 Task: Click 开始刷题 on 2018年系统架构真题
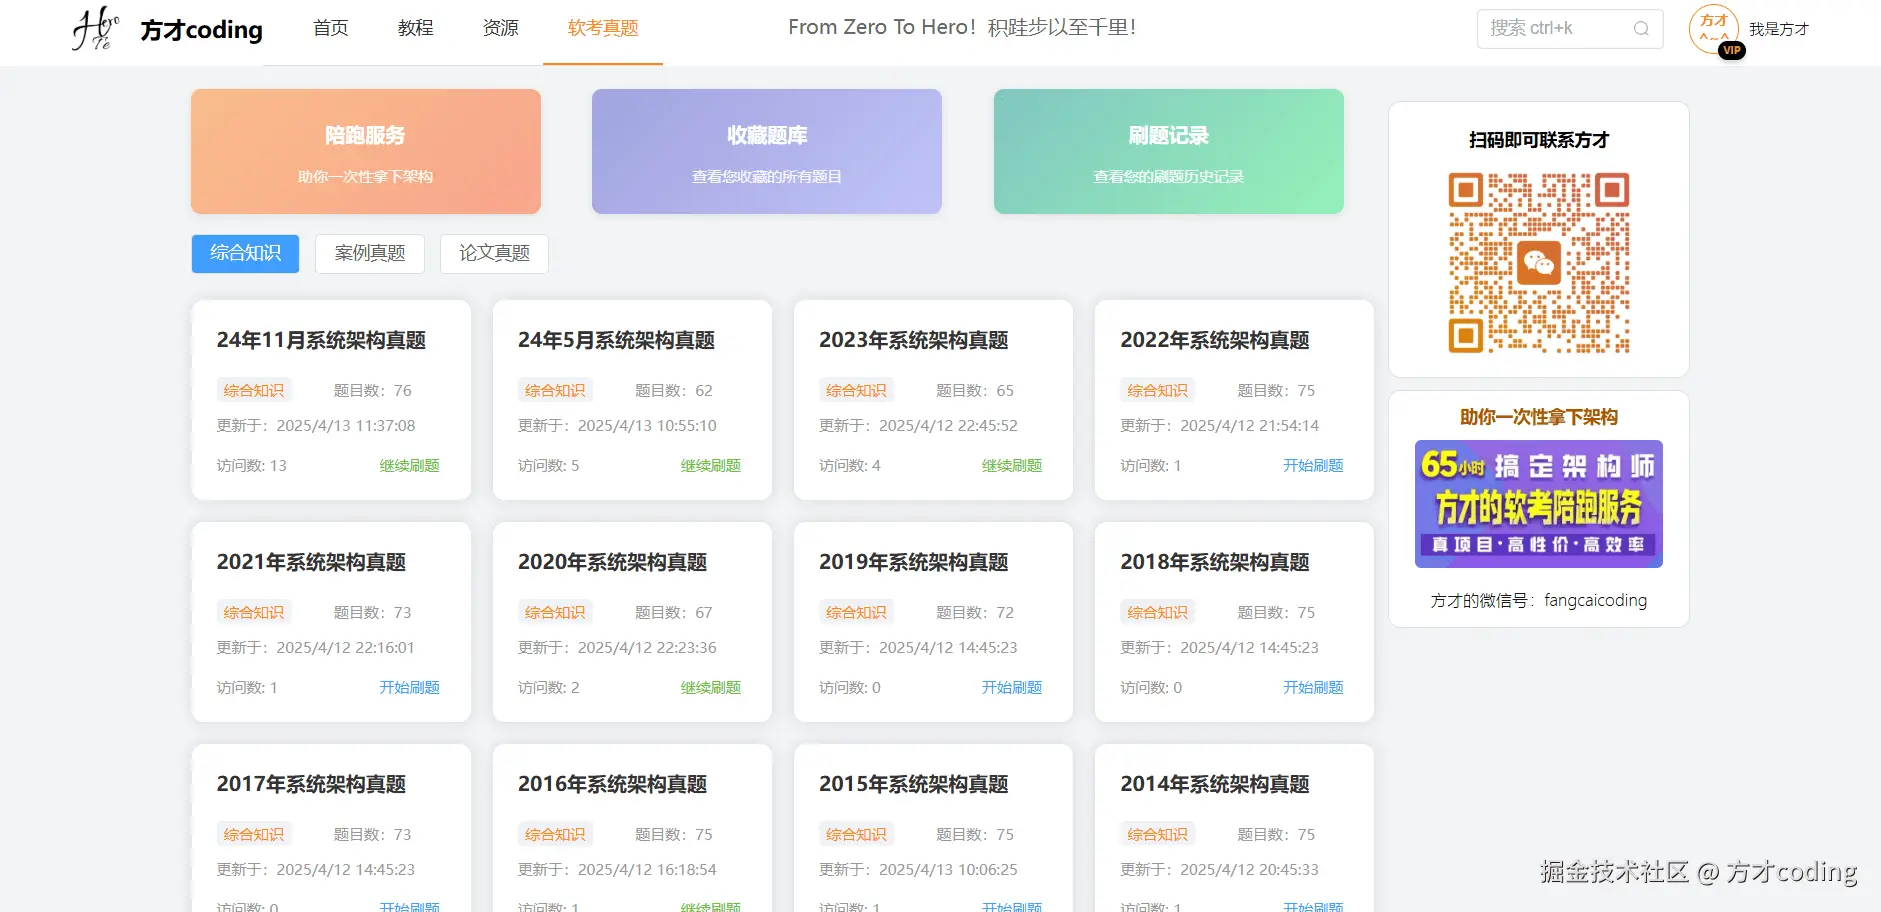[1313, 688]
